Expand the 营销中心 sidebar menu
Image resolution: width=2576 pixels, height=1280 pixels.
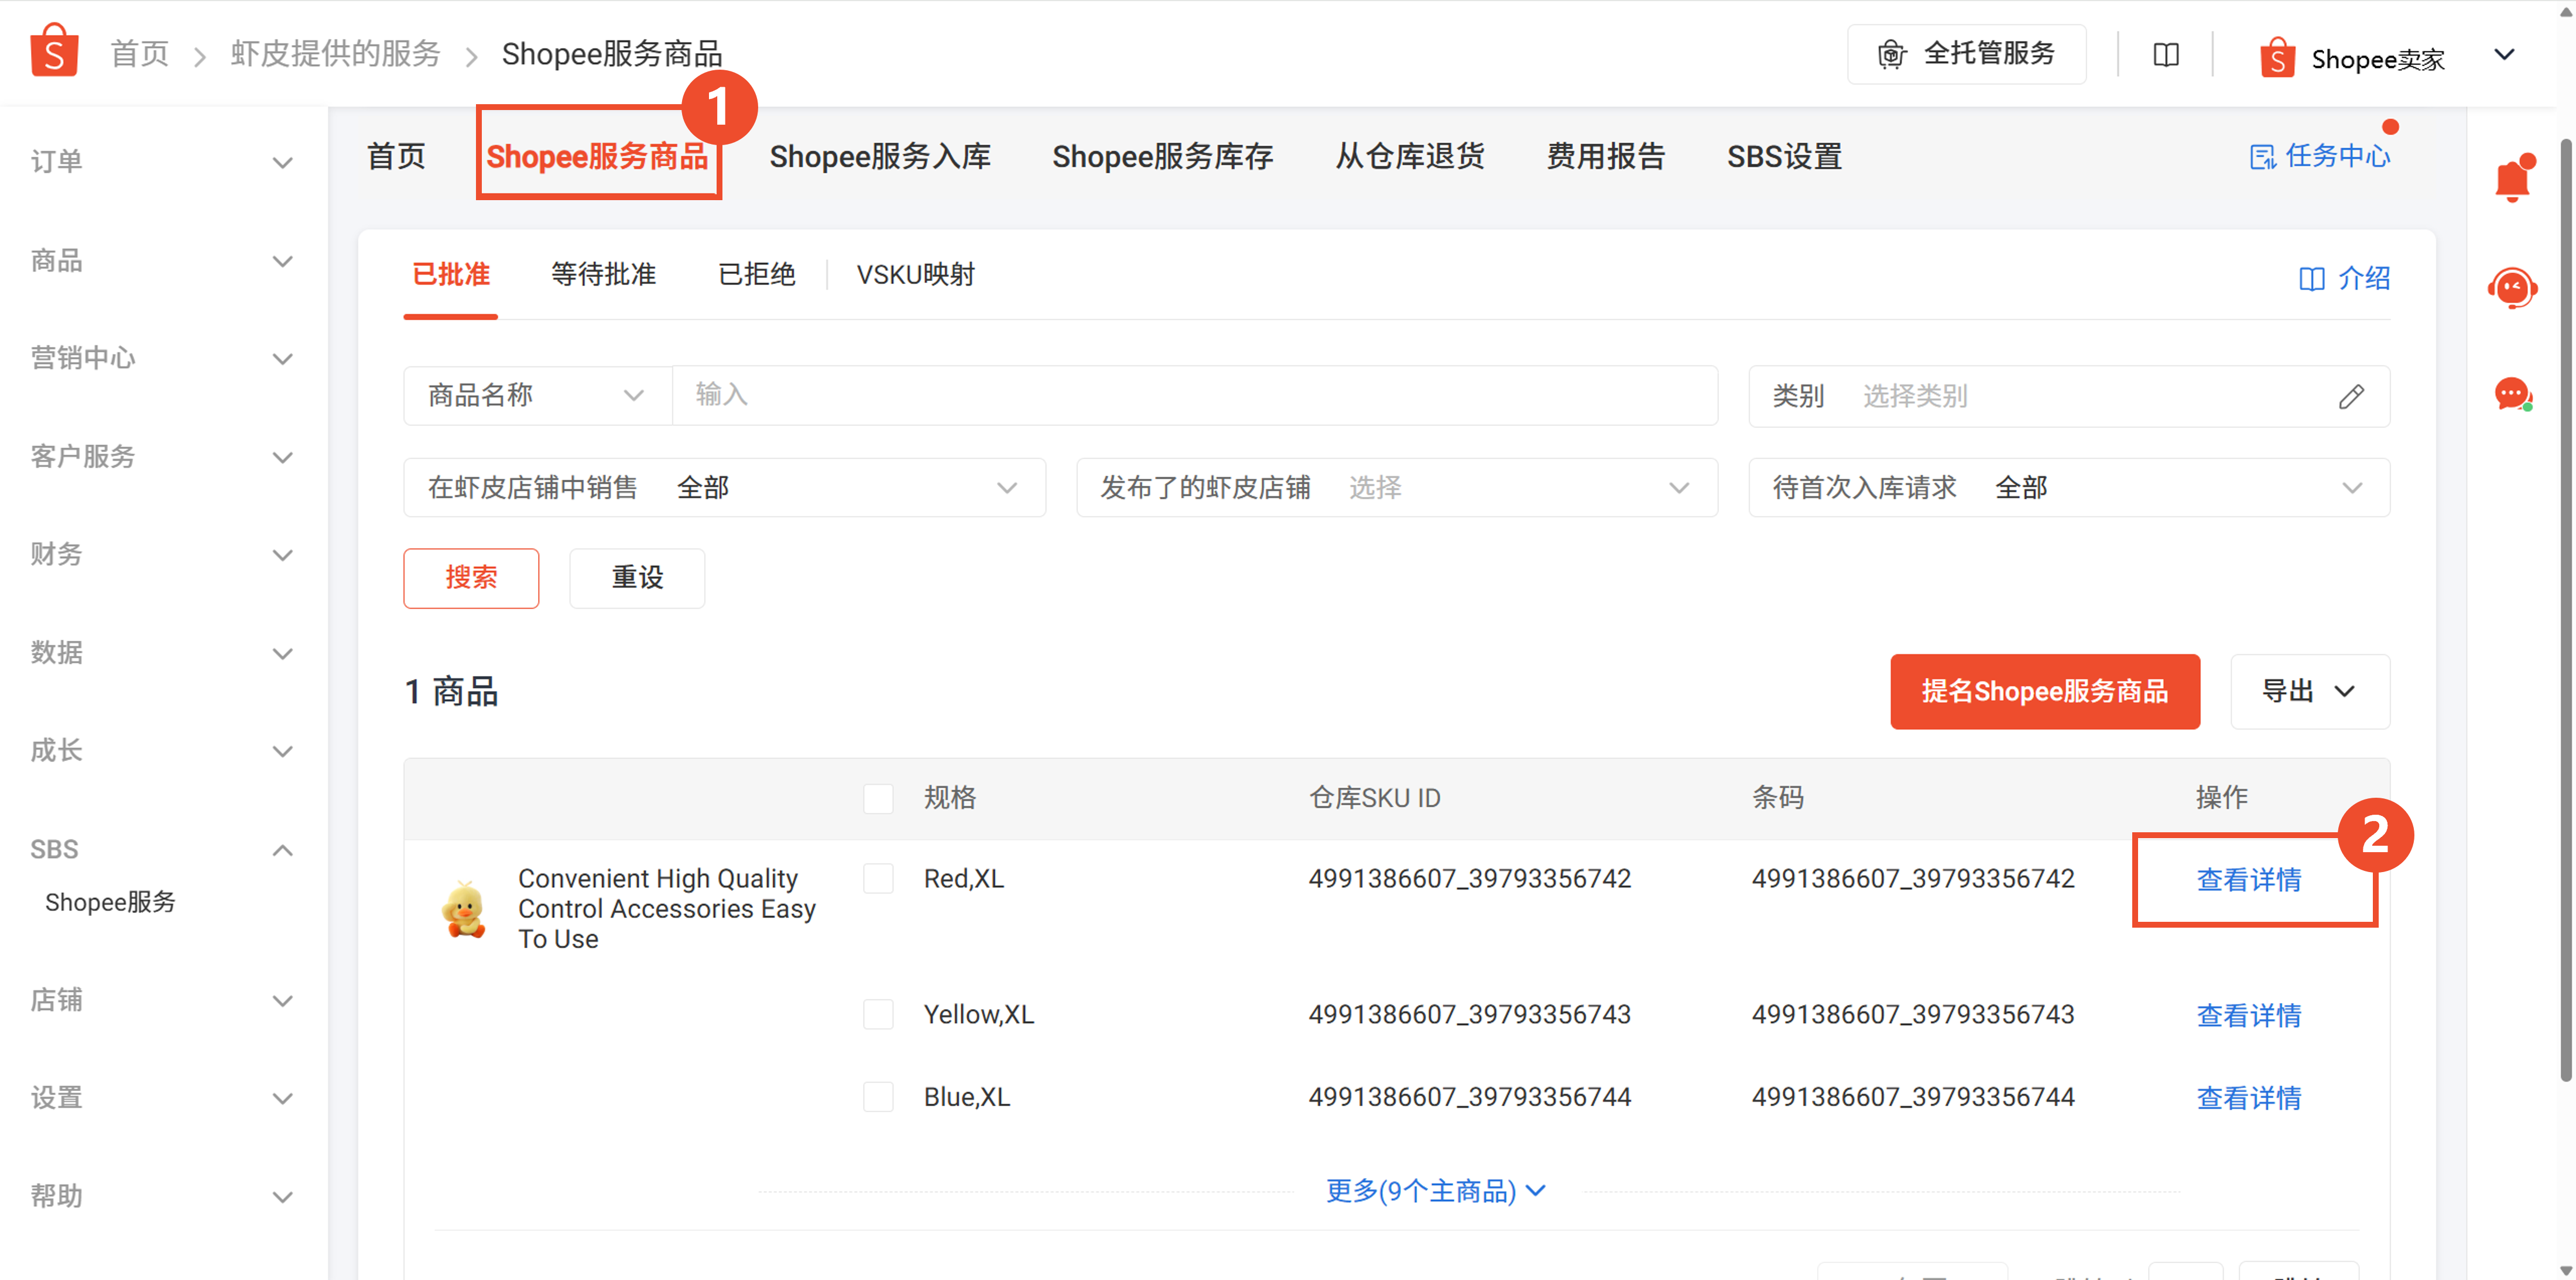(x=163, y=358)
